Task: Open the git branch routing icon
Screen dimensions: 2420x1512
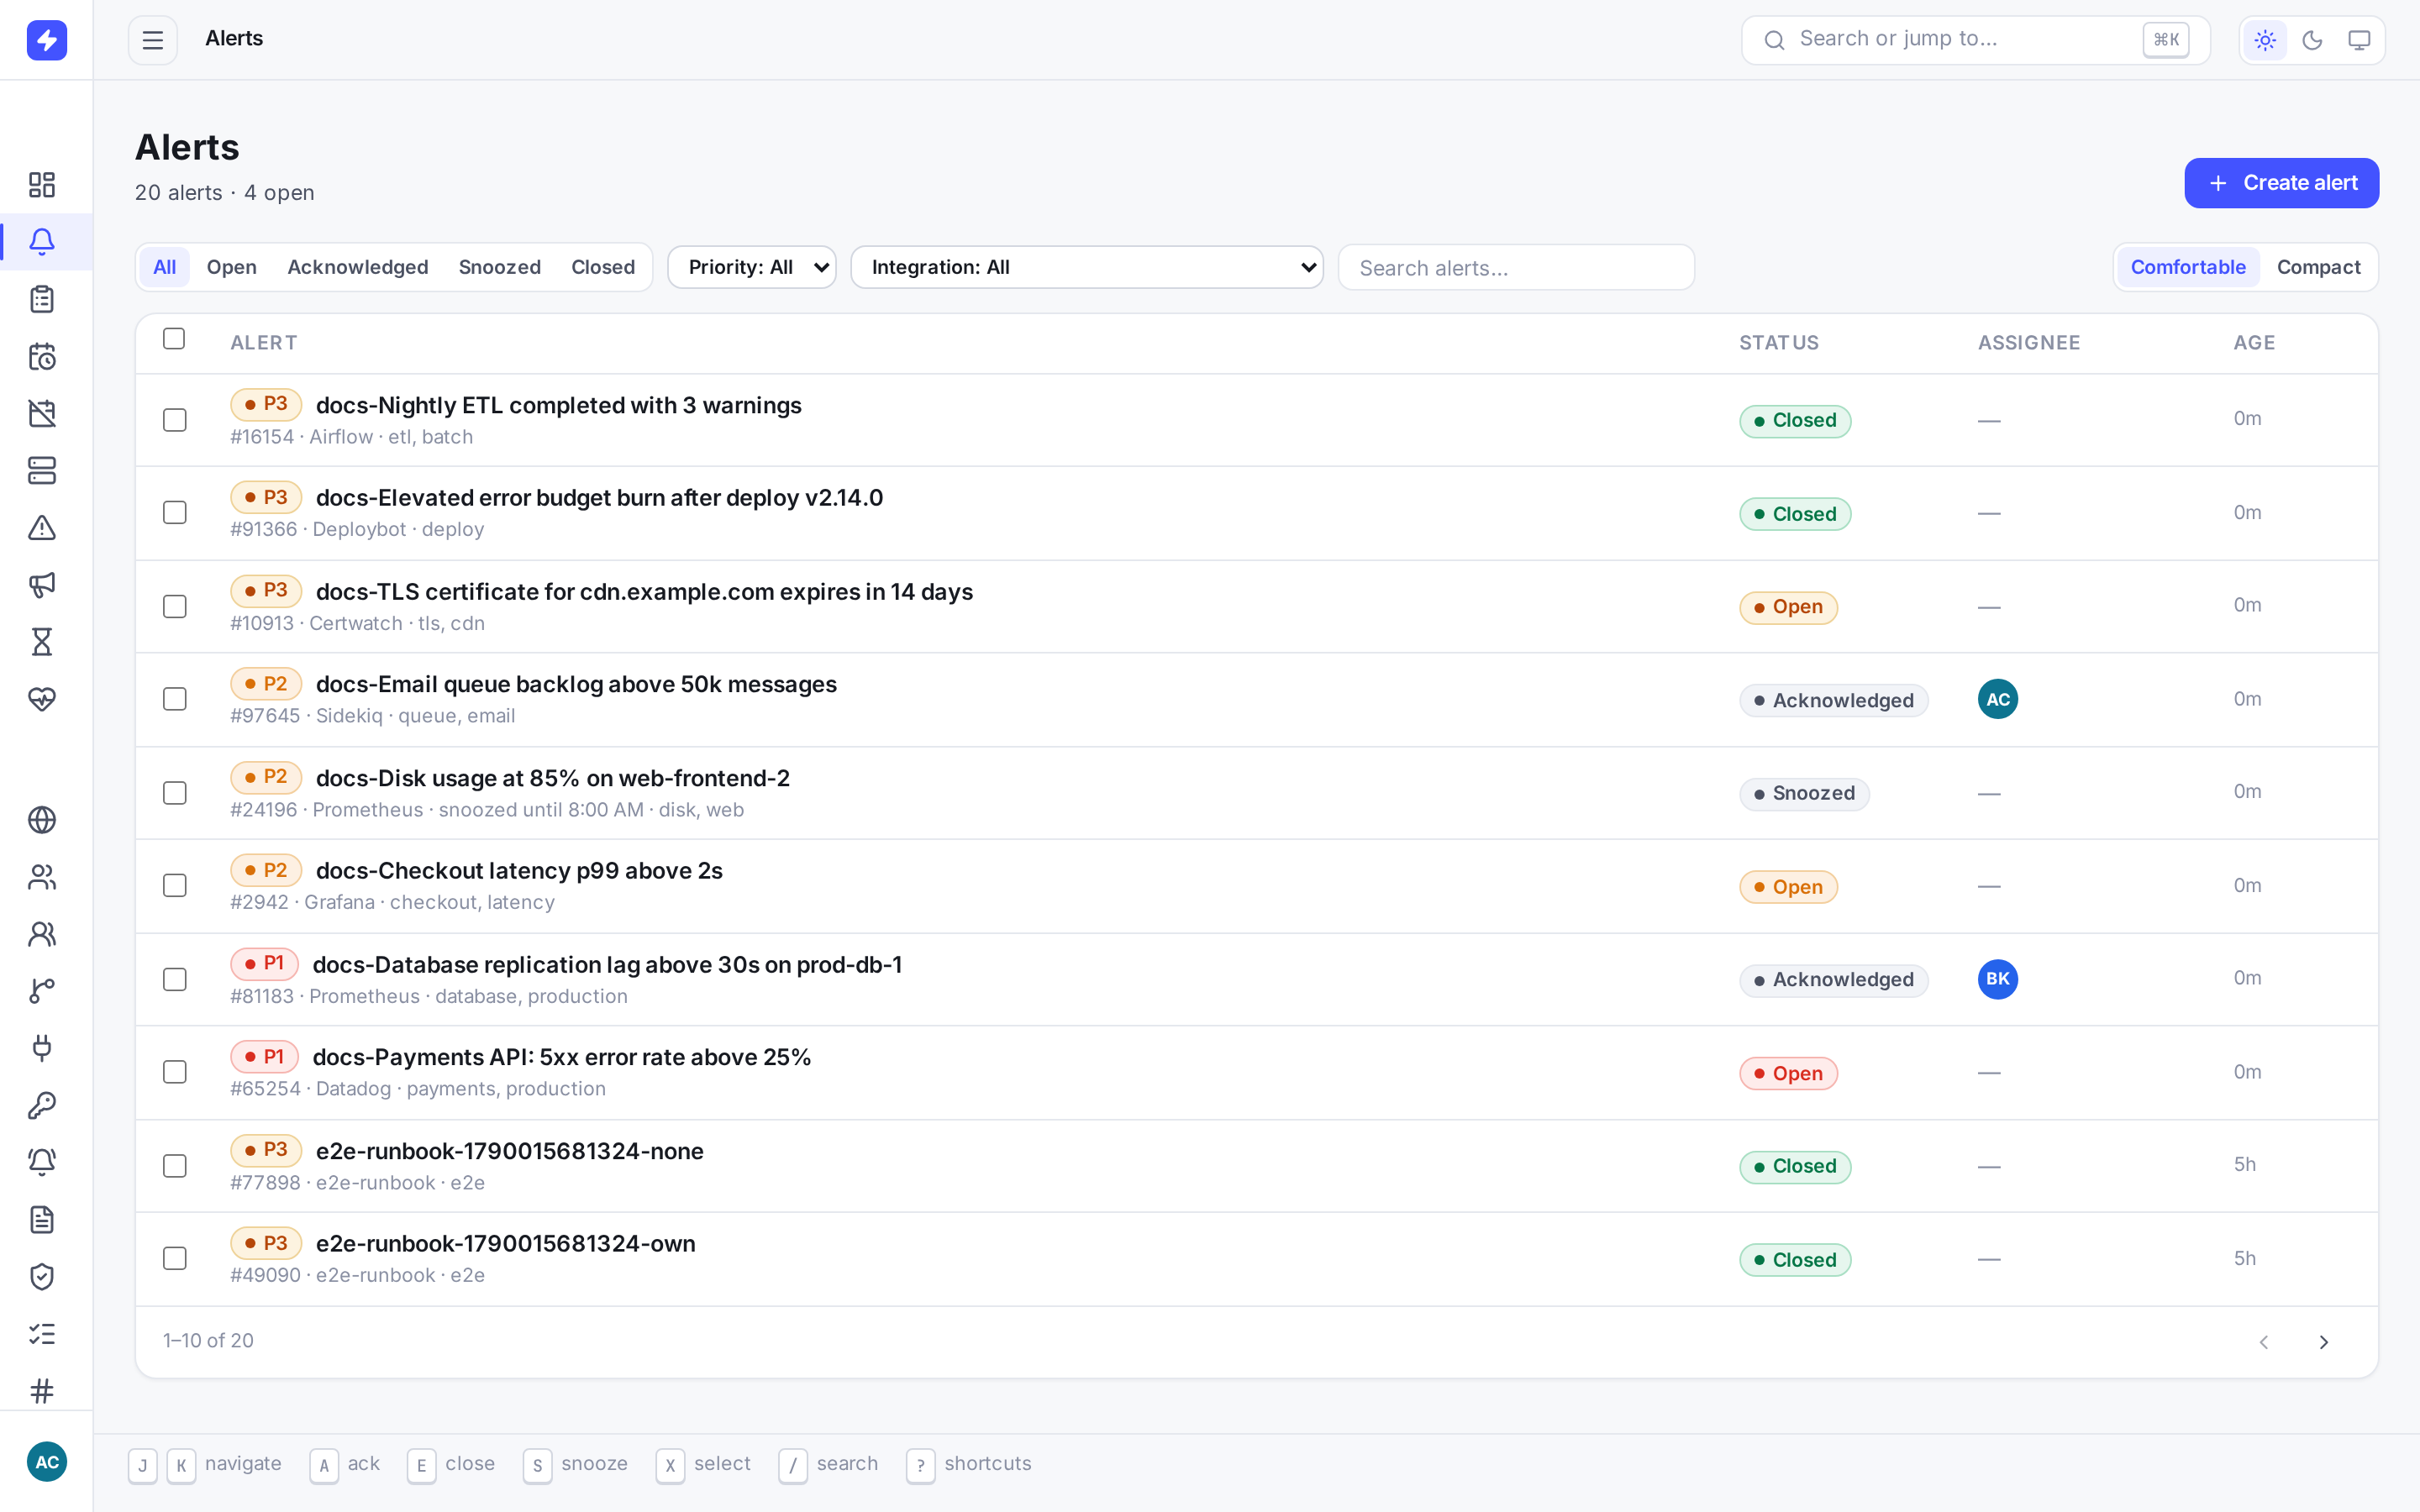Action: [x=42, y=991]
